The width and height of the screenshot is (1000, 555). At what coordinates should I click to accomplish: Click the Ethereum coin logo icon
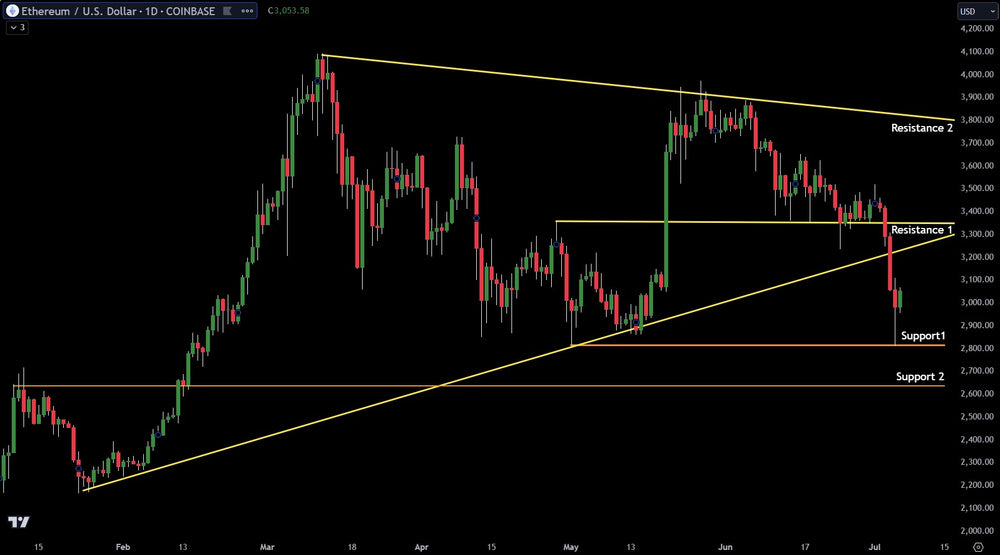pos(11,11)
